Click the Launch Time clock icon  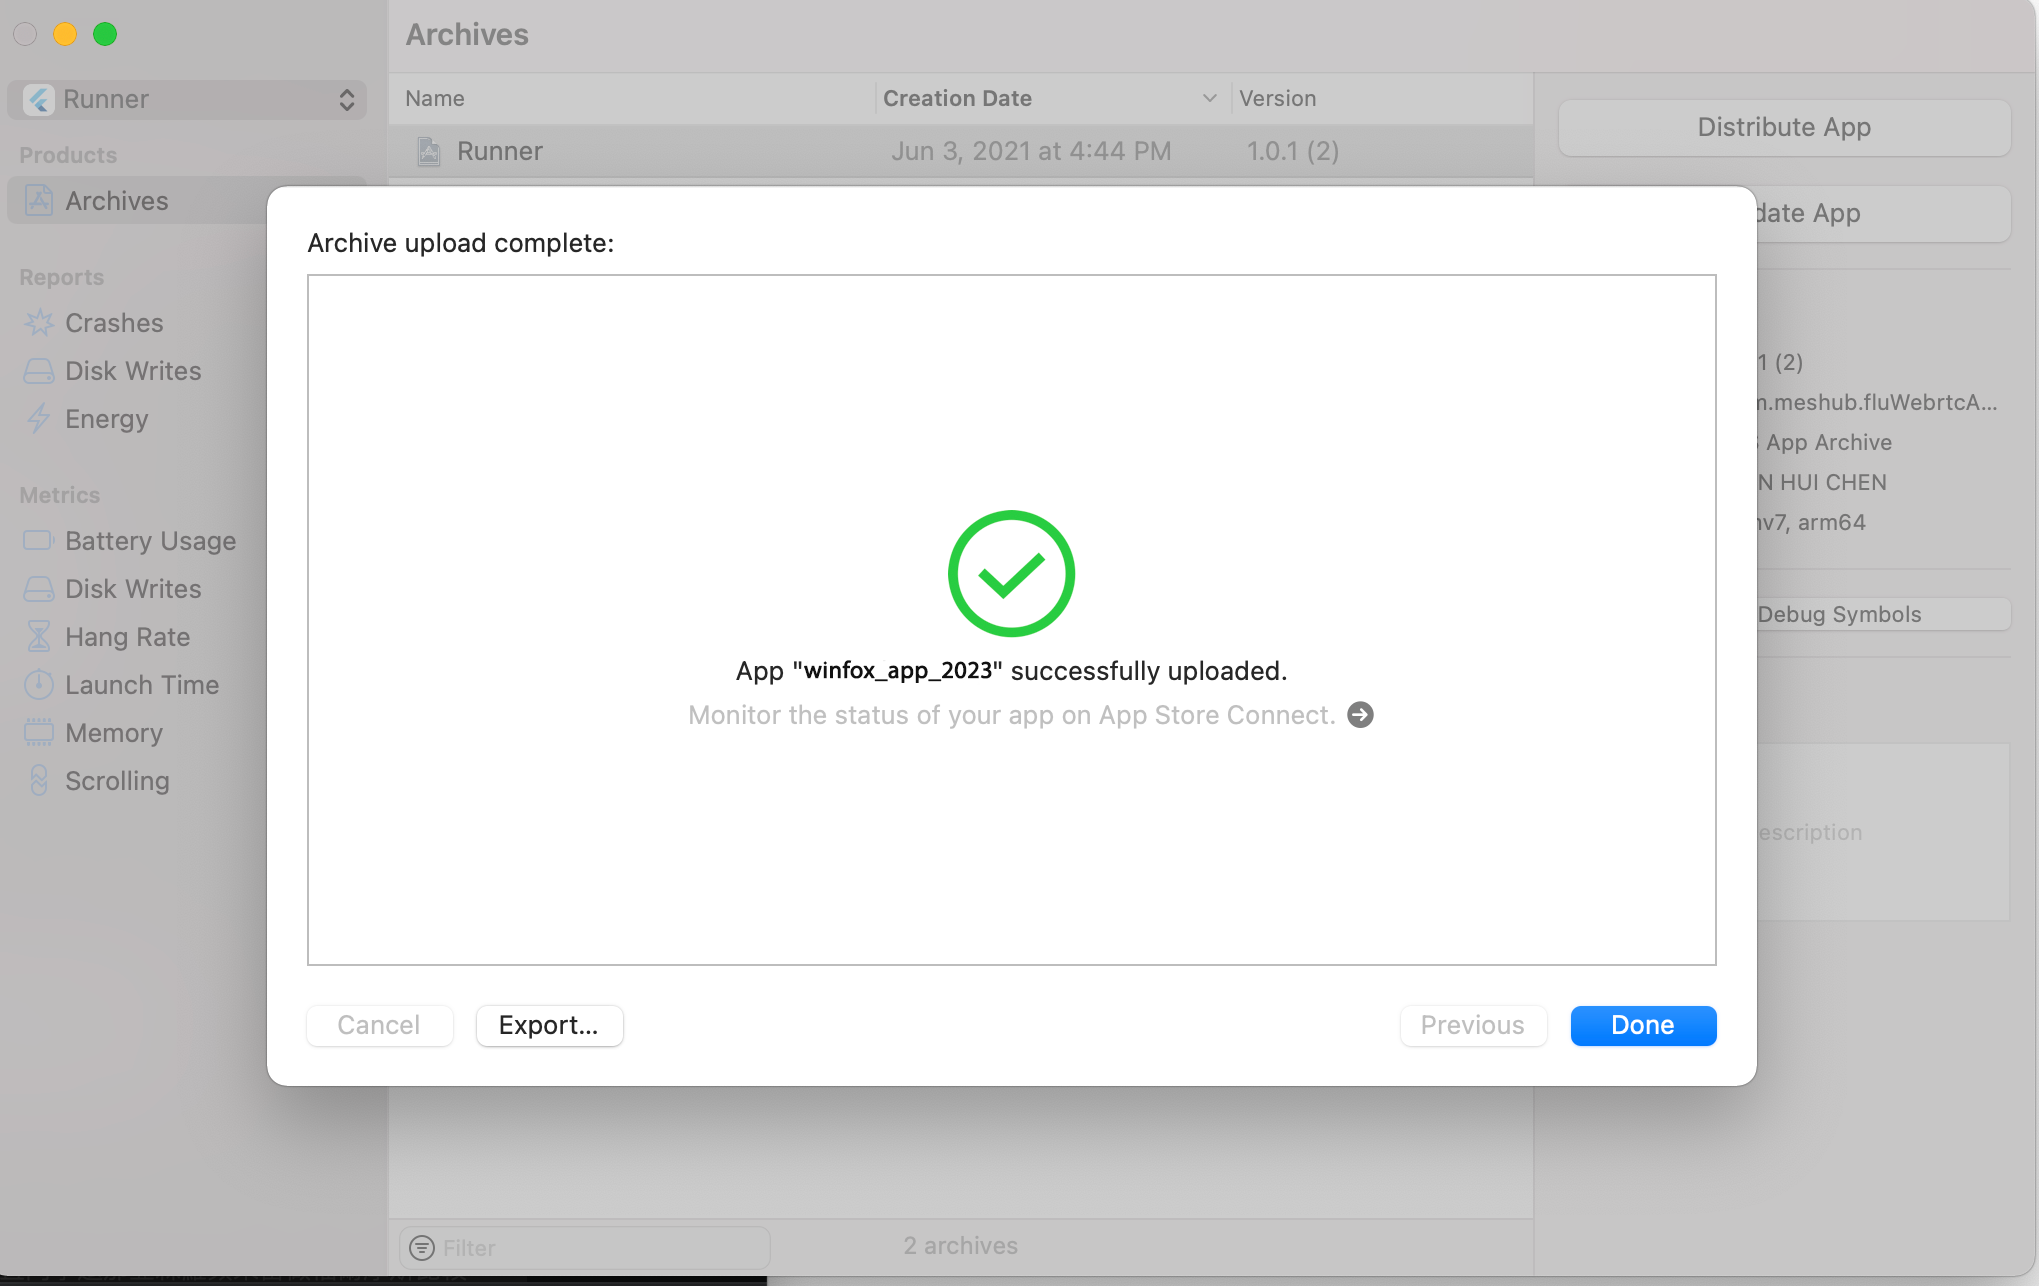point(39,685)
